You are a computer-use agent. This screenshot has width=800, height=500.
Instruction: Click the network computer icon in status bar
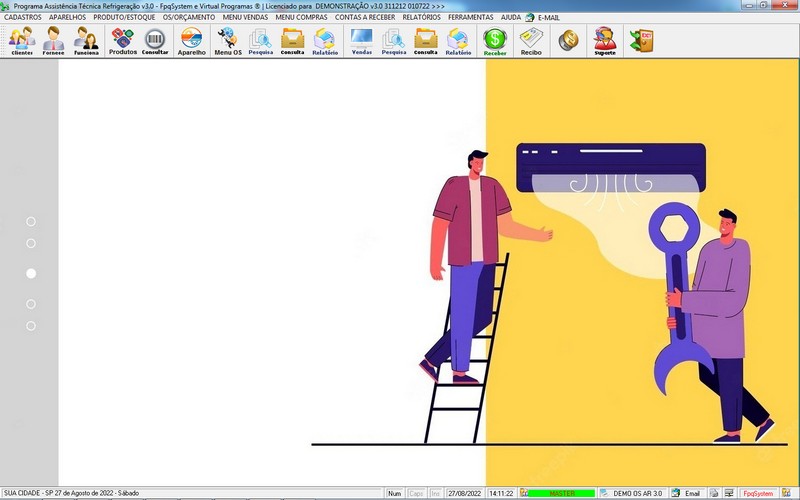729,493
